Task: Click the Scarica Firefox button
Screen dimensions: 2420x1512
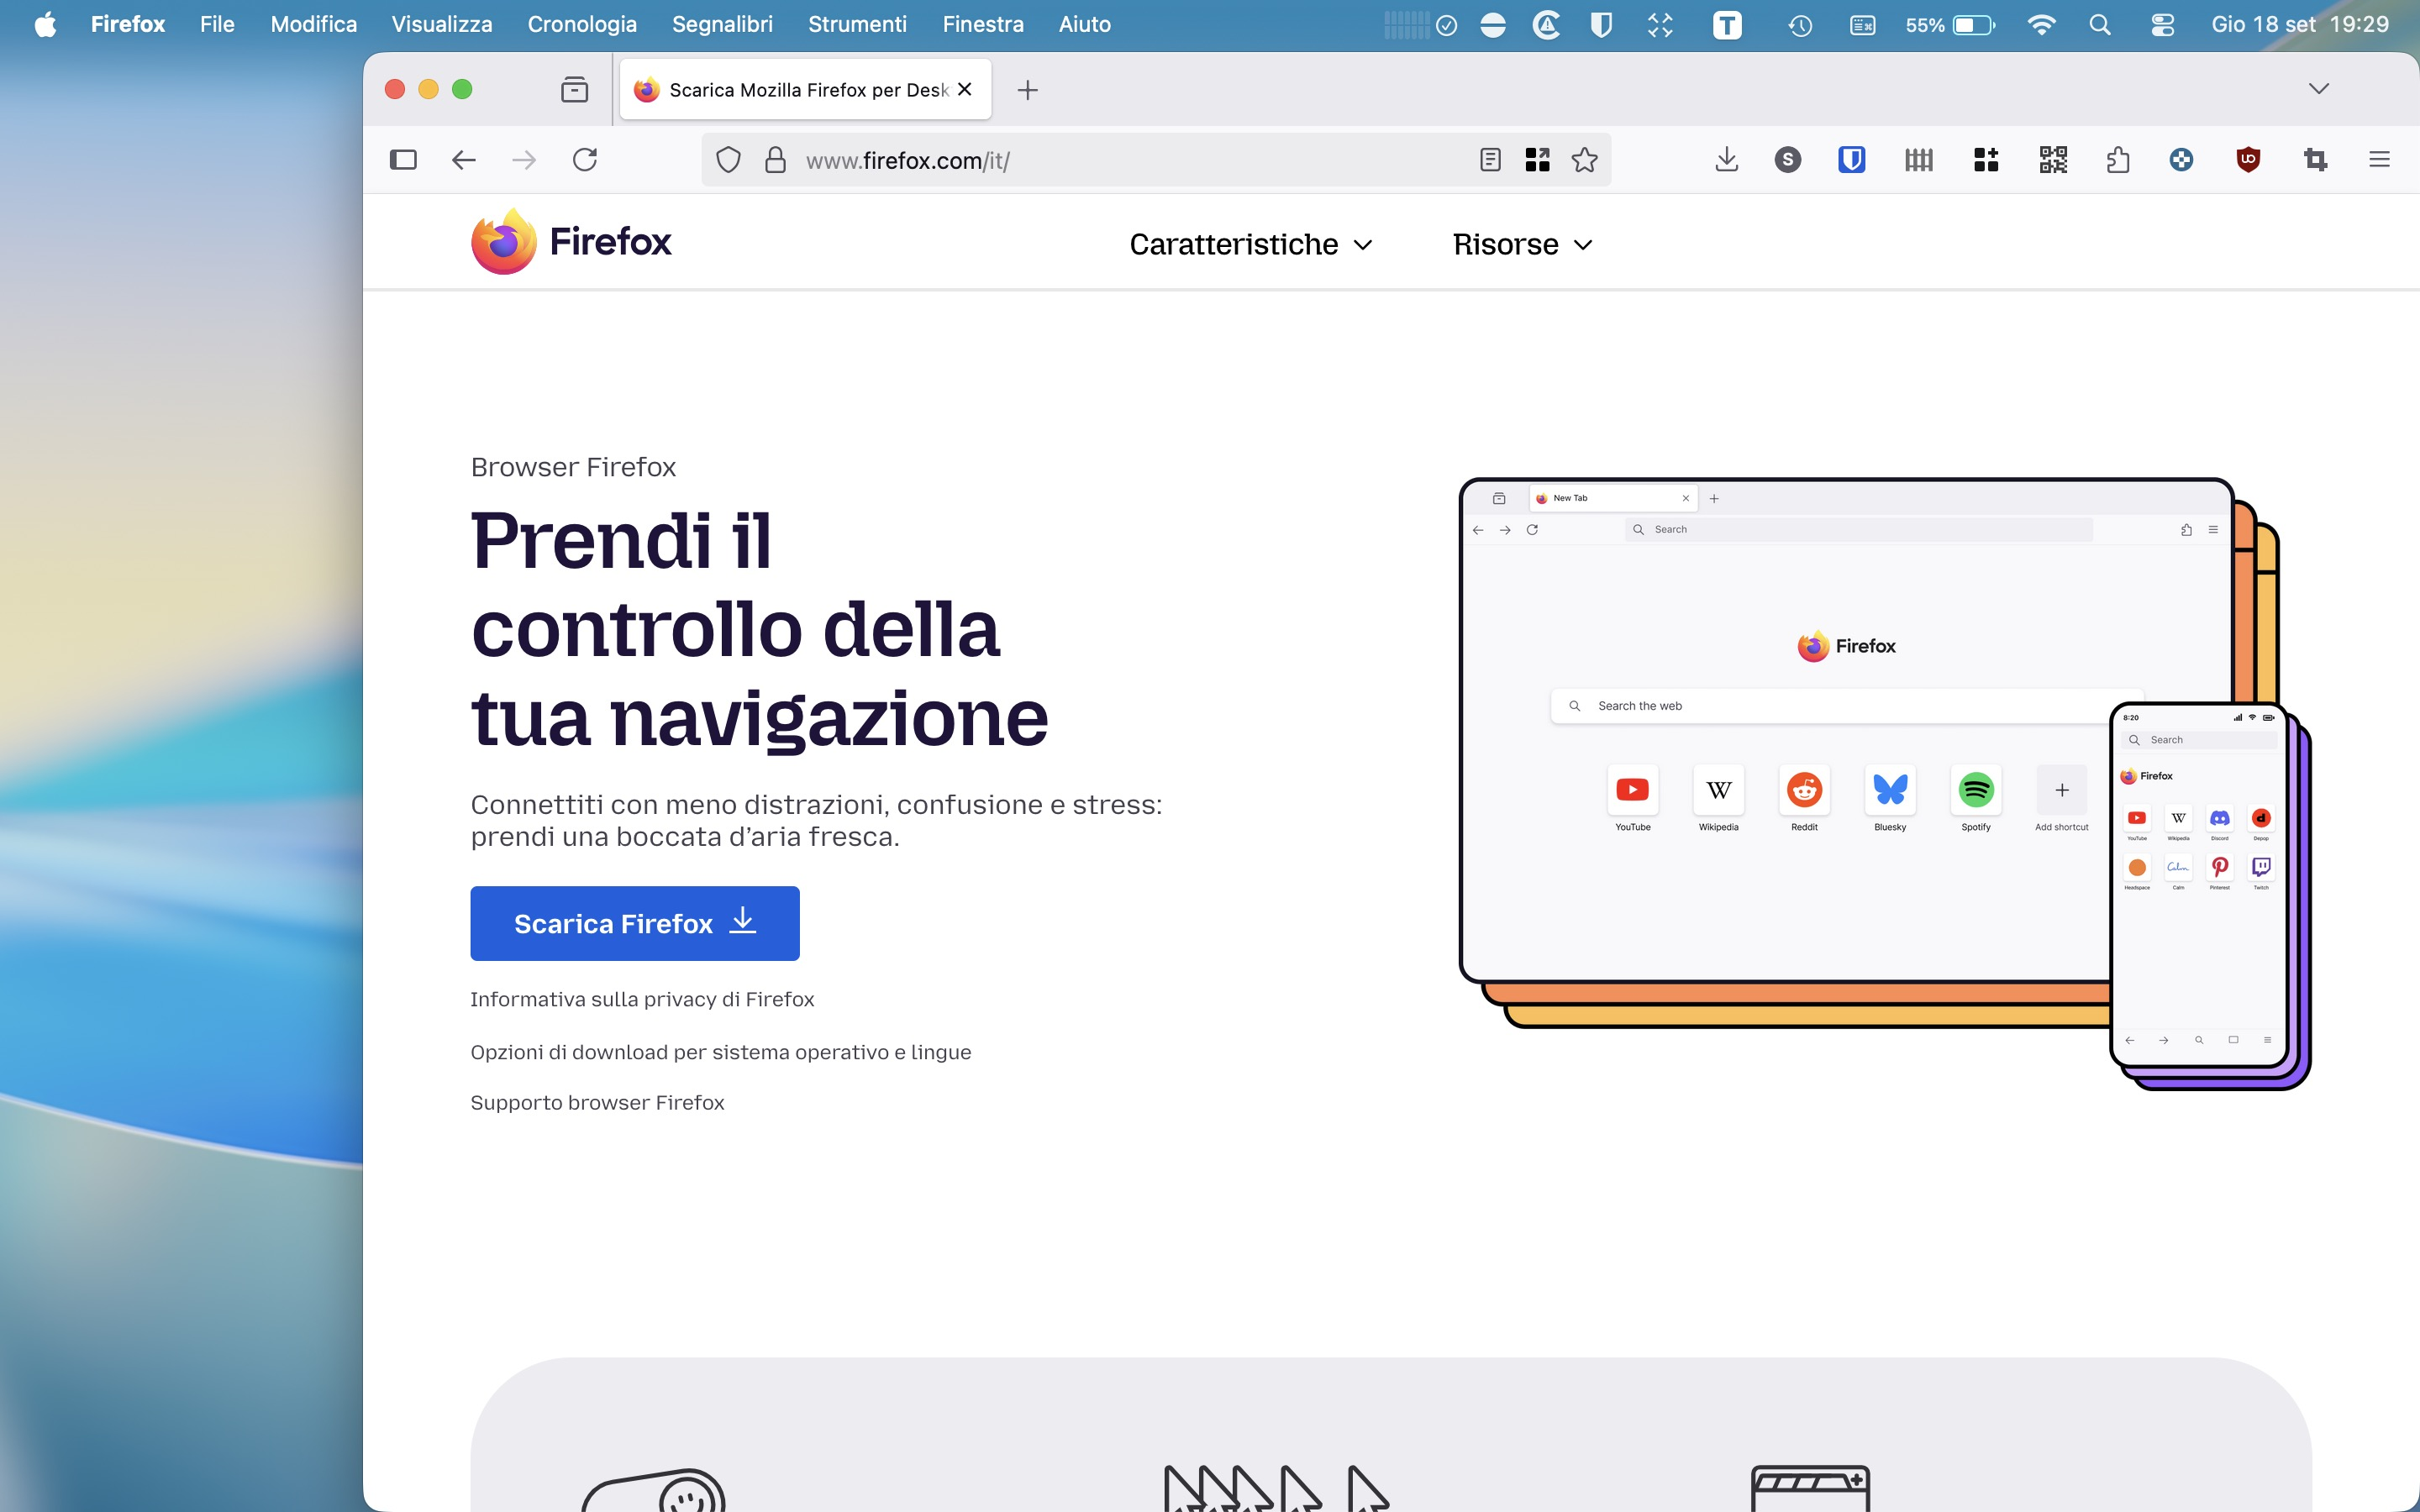Action: (635, 923)
